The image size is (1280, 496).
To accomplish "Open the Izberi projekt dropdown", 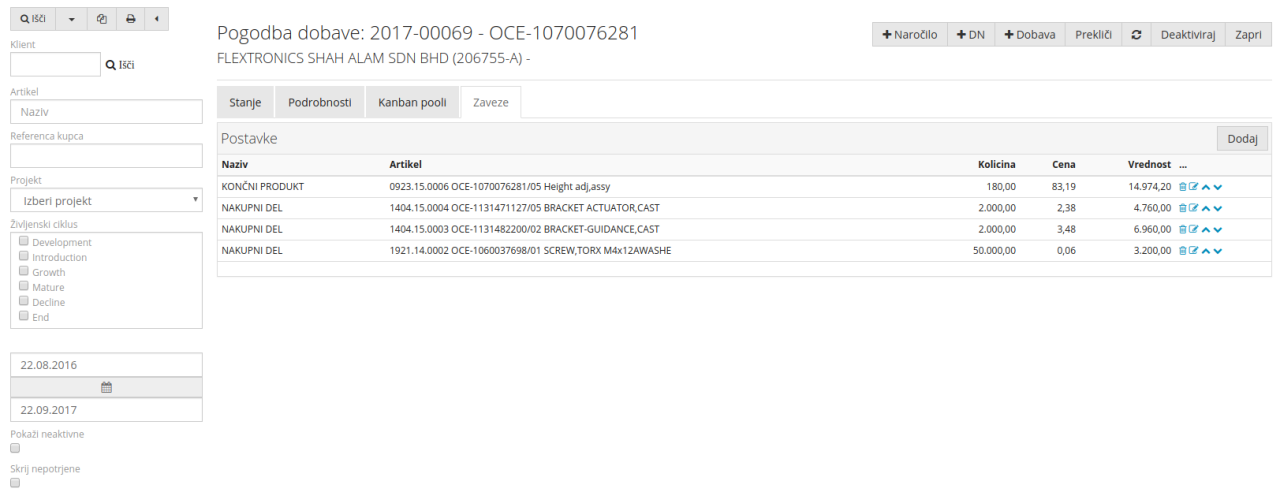I will 106,200.
